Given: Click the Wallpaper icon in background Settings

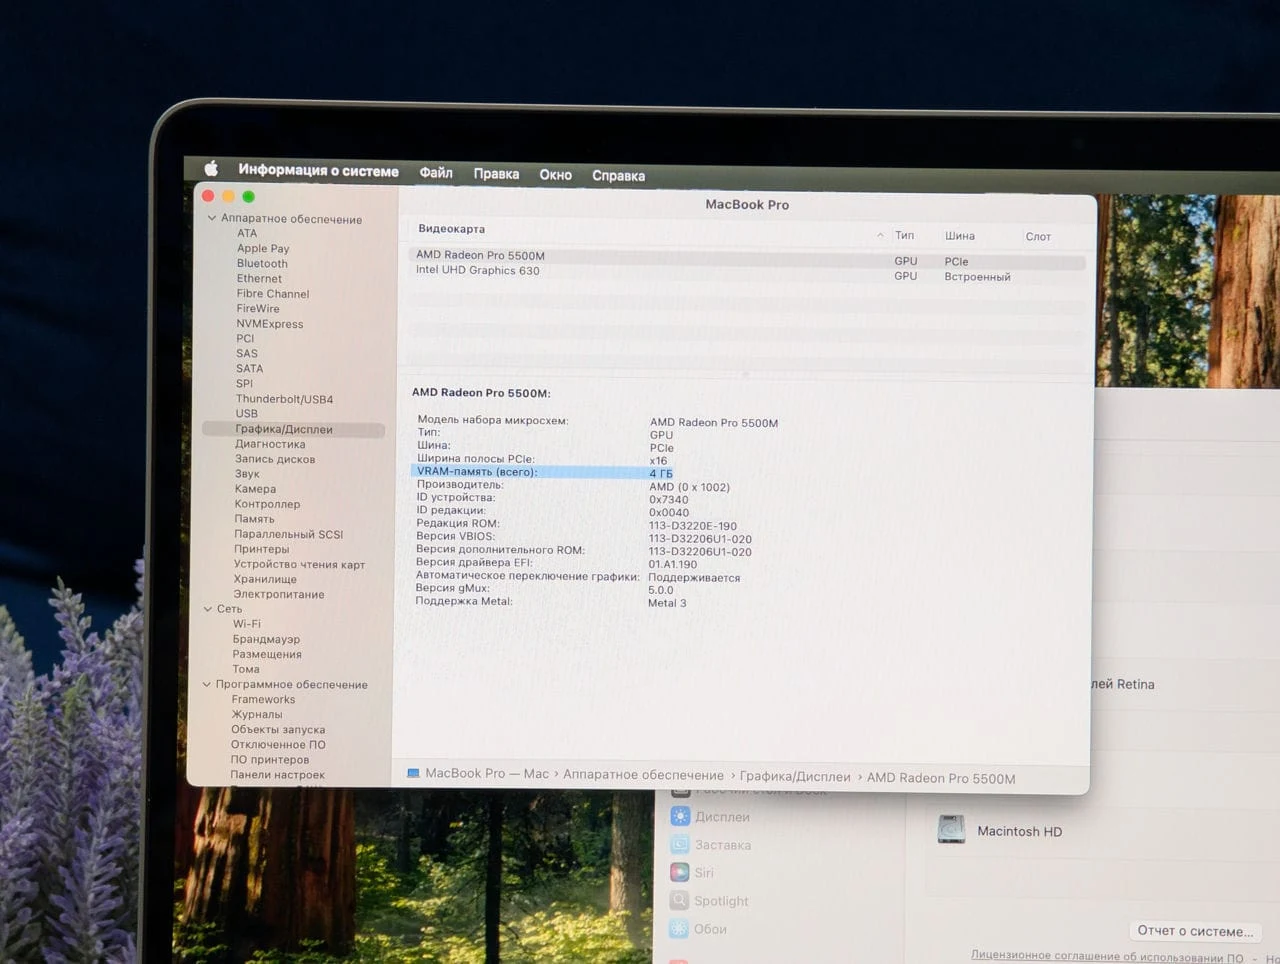Looking at the screenshot, I should 680,928.
